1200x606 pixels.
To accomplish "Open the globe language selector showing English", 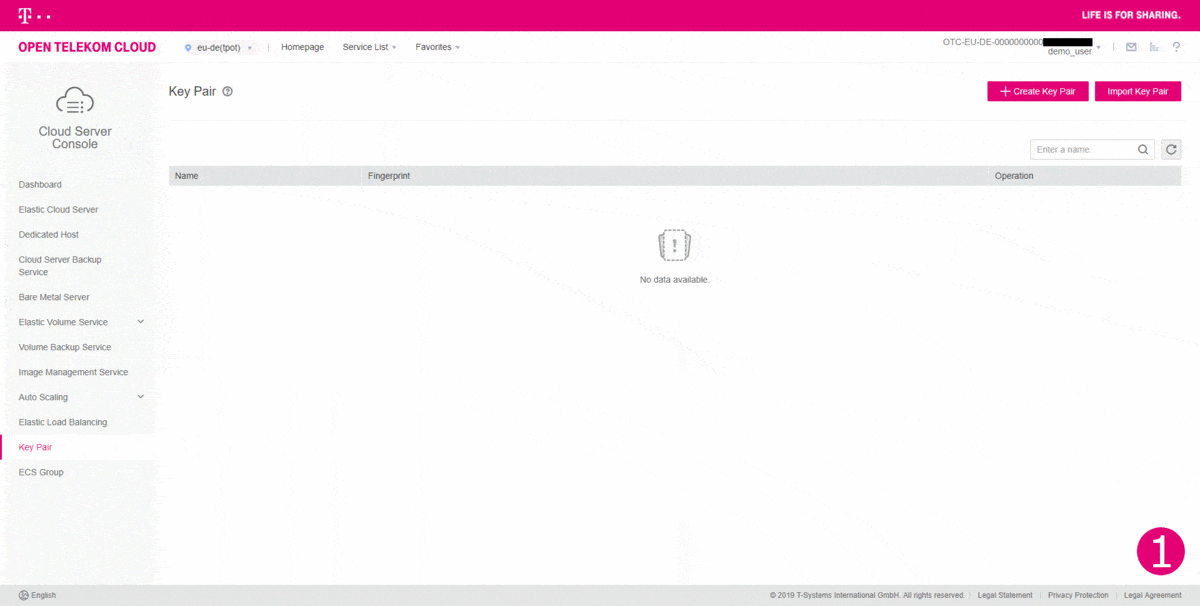I will pyautogui.click(x=24, y=595).
